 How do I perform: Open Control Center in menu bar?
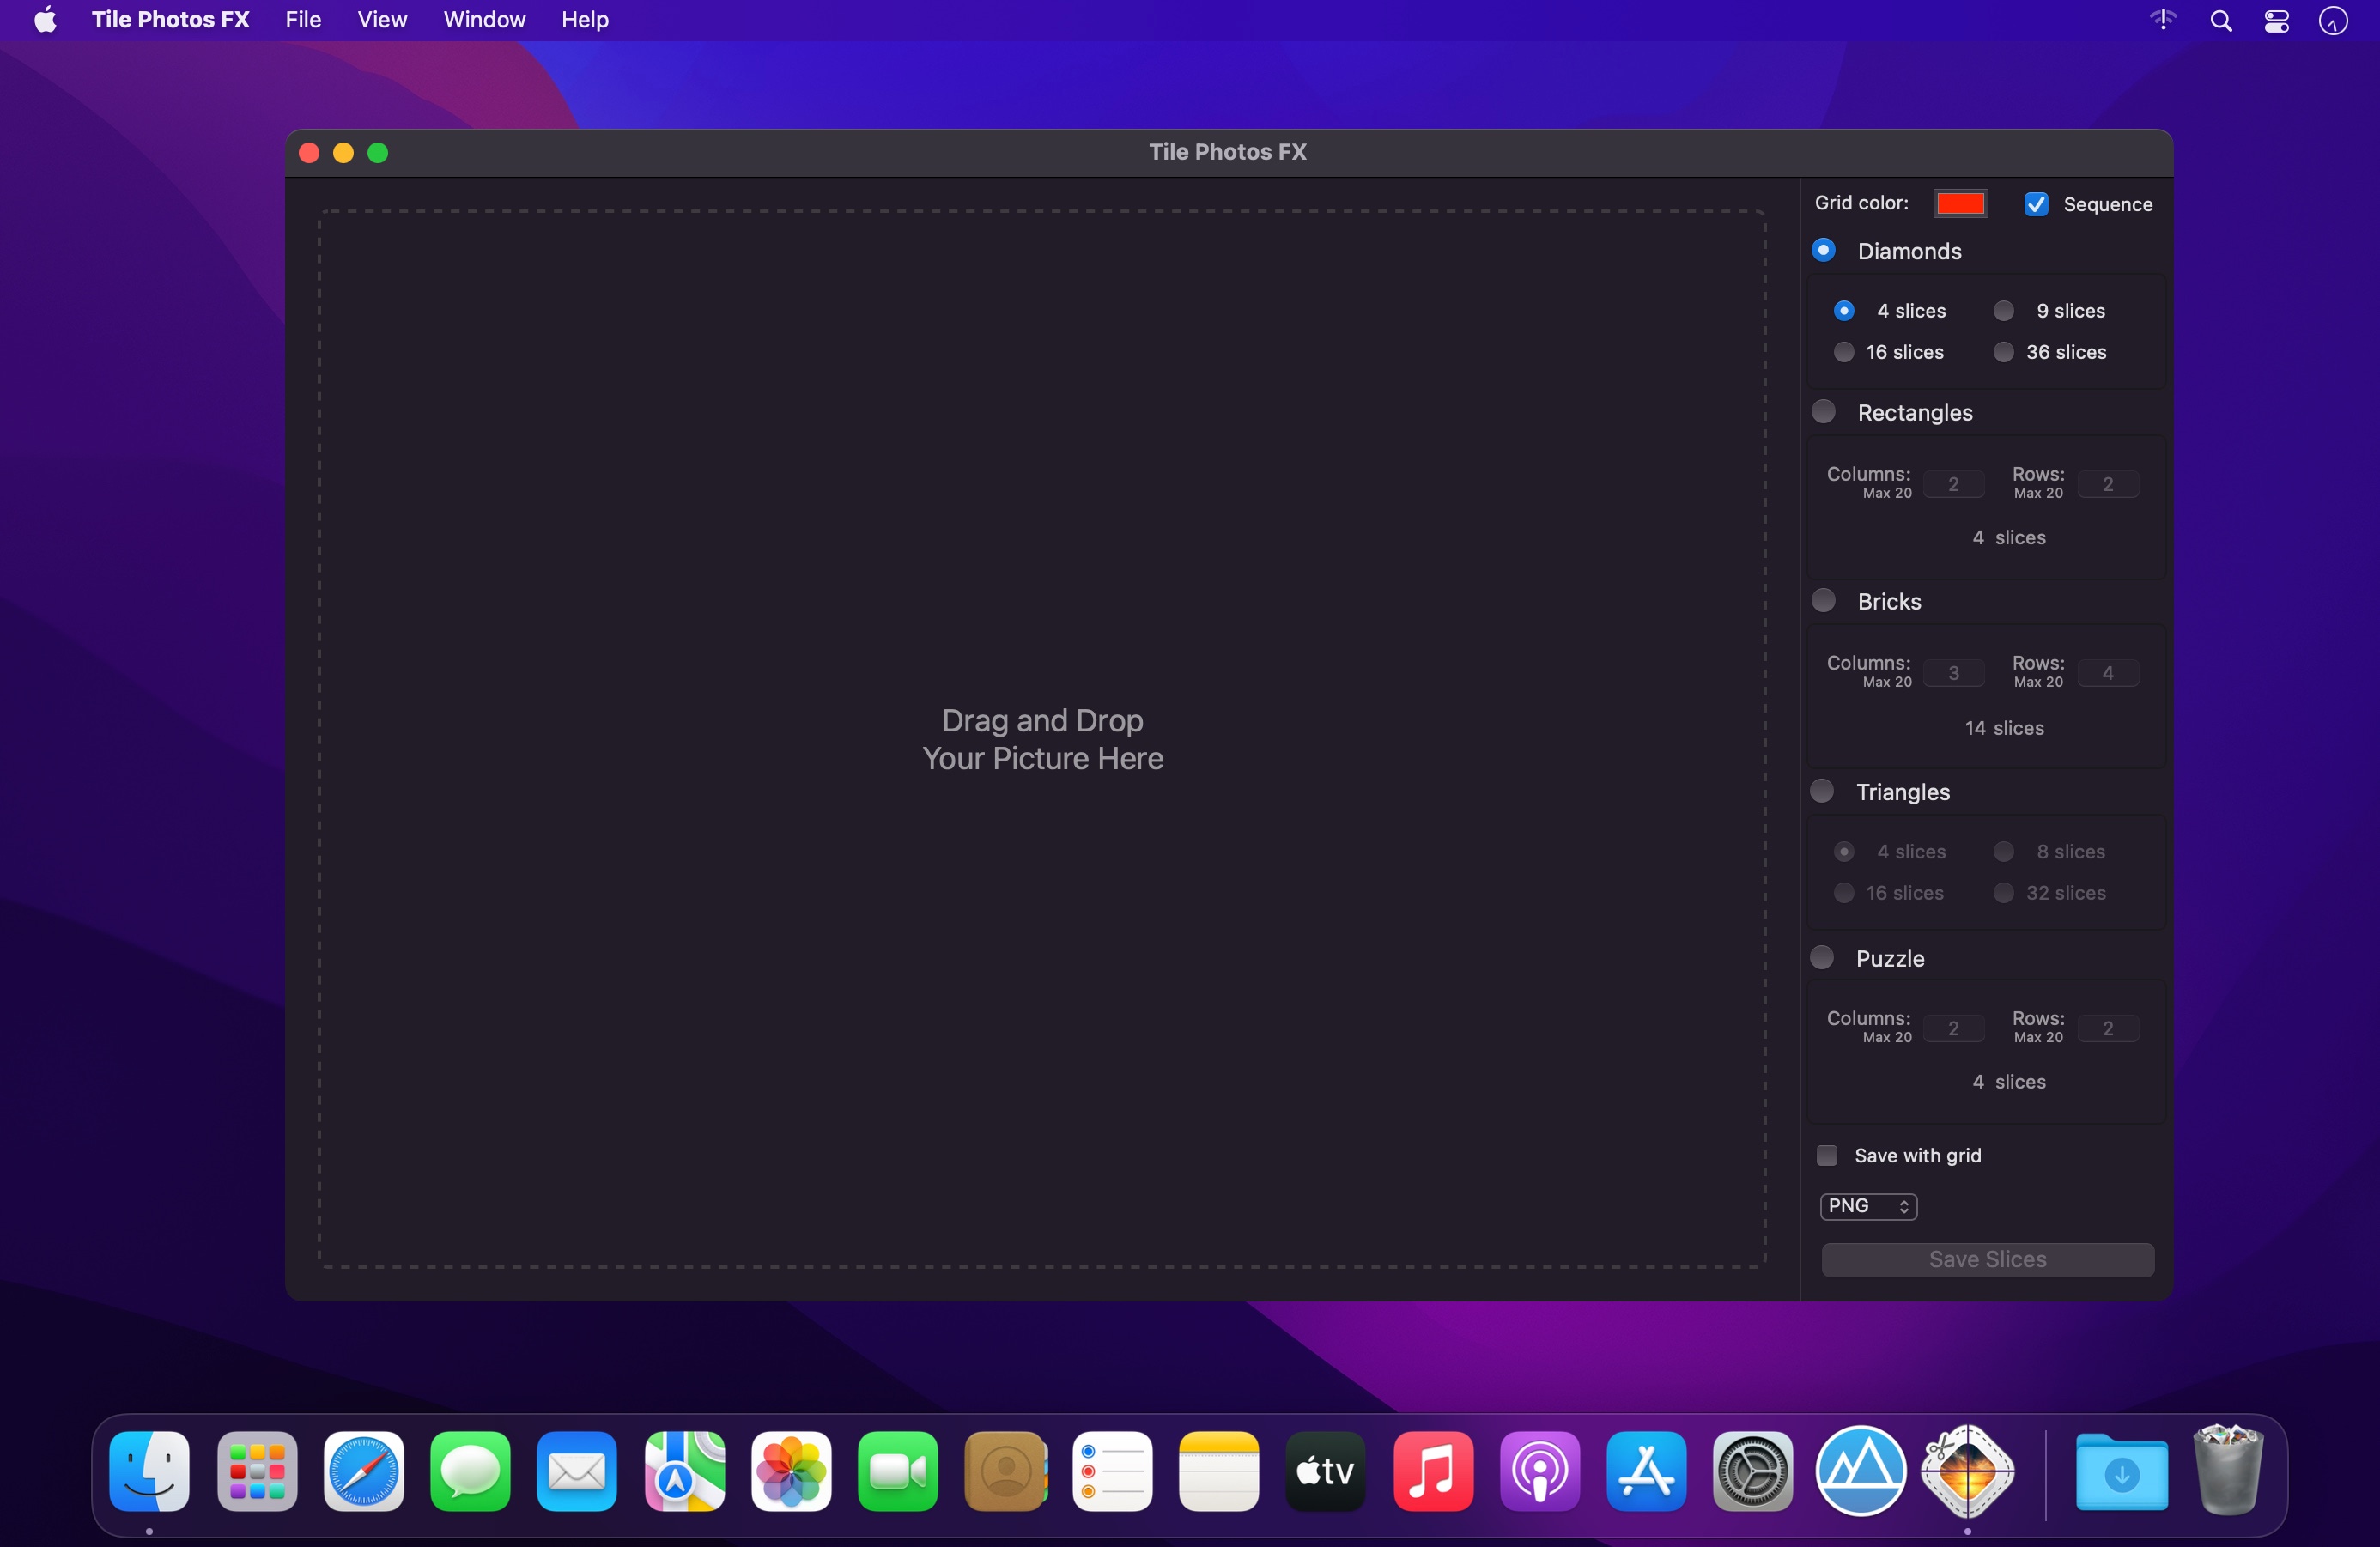(x=2277, y=21)
